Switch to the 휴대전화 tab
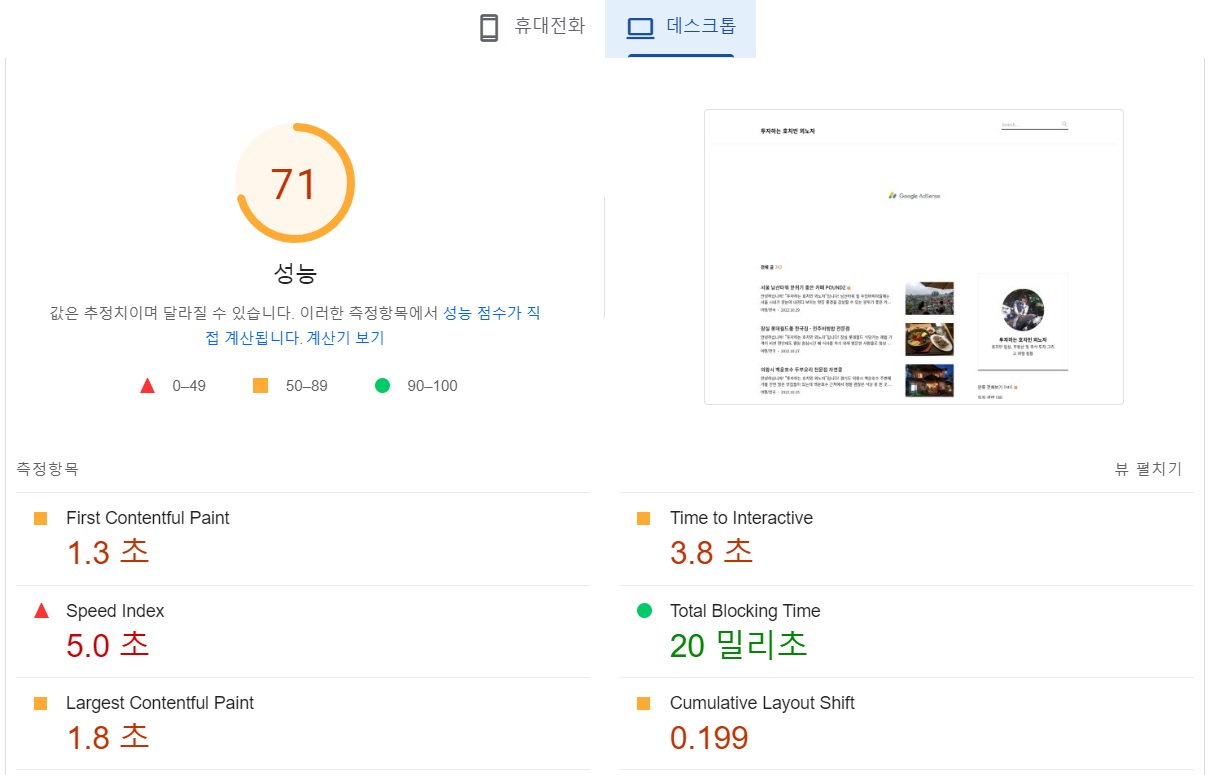This screenshot has width=1209, height=775. point(530,28)
